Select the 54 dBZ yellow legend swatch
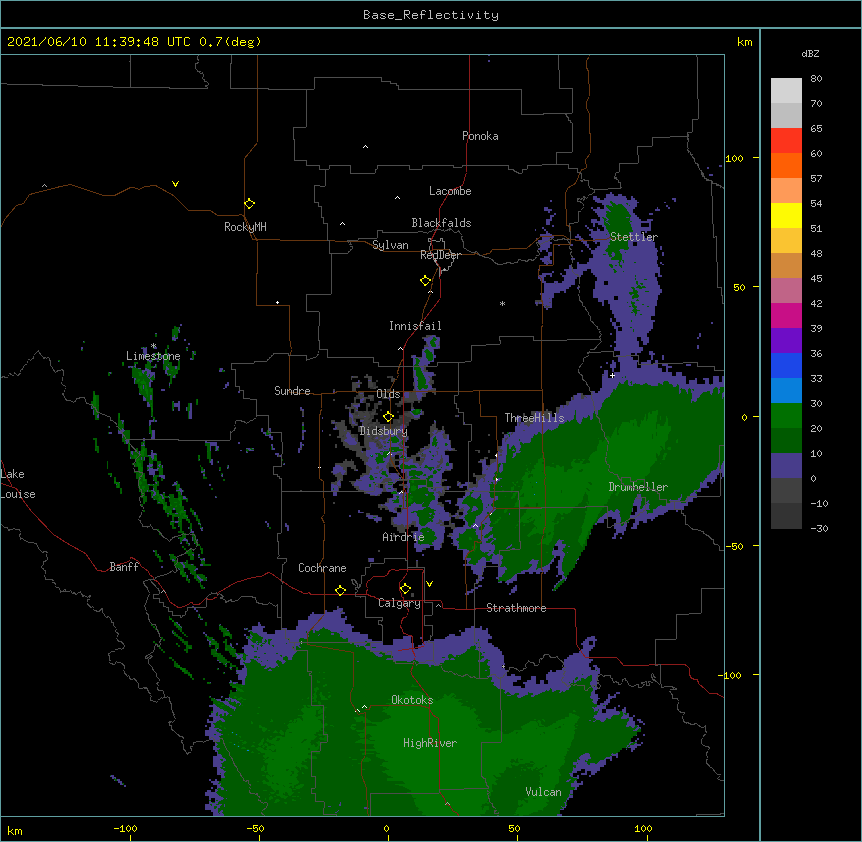The width and height of the screenshot is (862, 842). tap(786, 215)
